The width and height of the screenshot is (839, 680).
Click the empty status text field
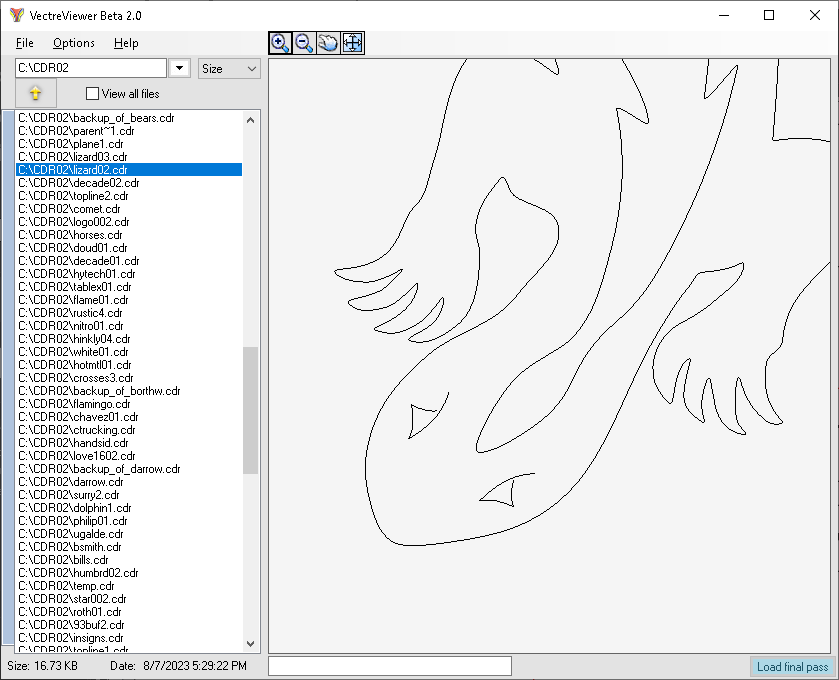(x=390, y=666)
